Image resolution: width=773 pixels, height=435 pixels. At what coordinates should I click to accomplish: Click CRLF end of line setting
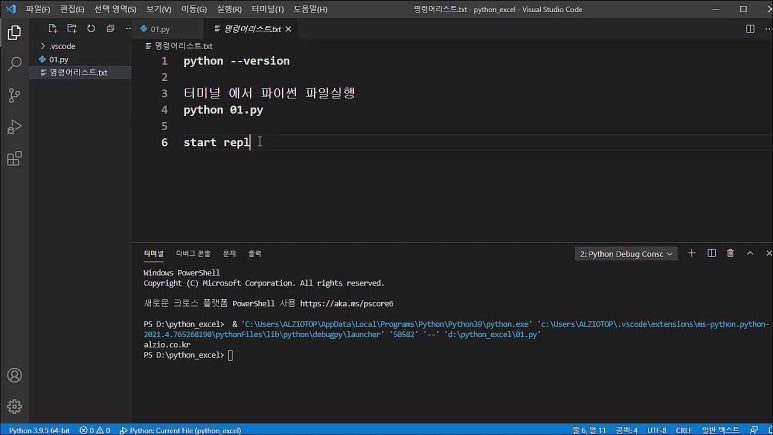point(684,430)
